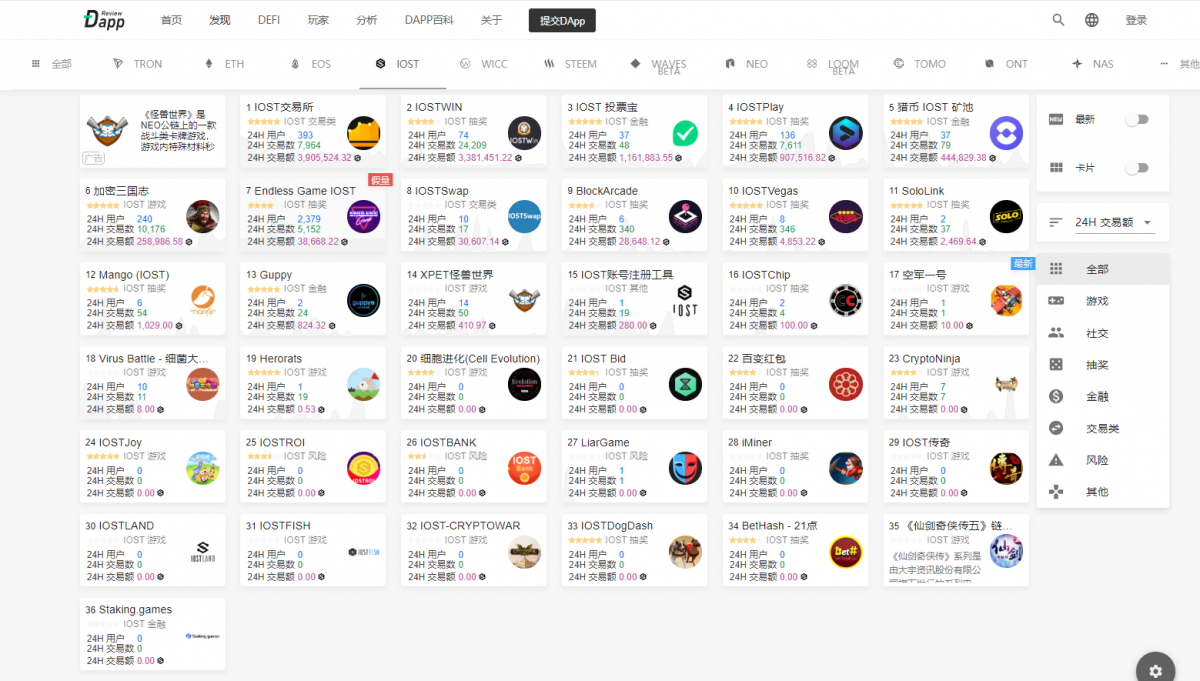Click the IOSTPlay app logo
The image size is (1200, 681).
coord(846,133)
